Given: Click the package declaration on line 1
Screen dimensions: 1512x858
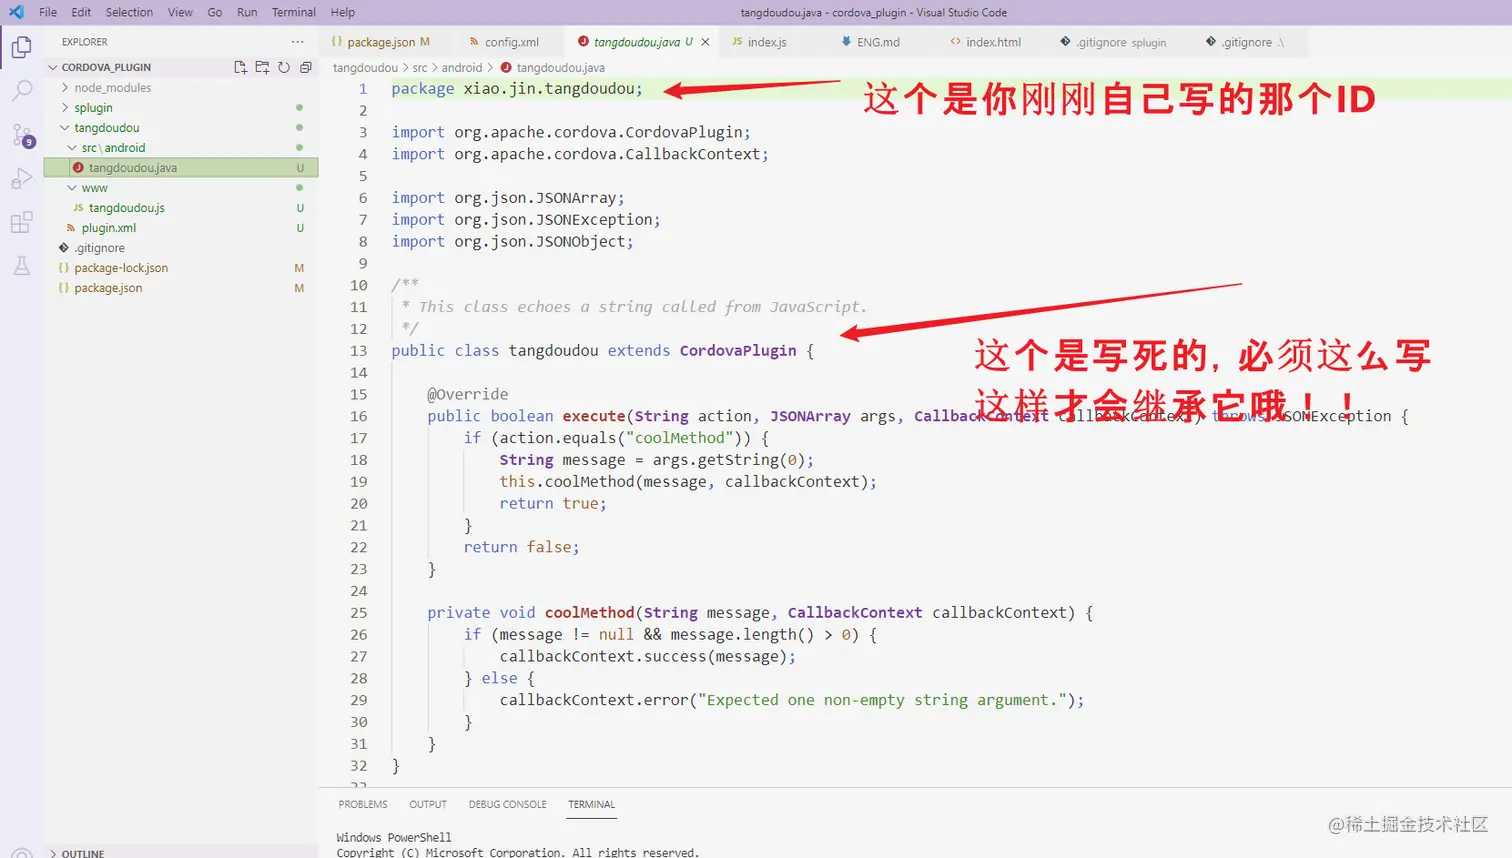Looking at the screenshot, I should click(517, 89).
